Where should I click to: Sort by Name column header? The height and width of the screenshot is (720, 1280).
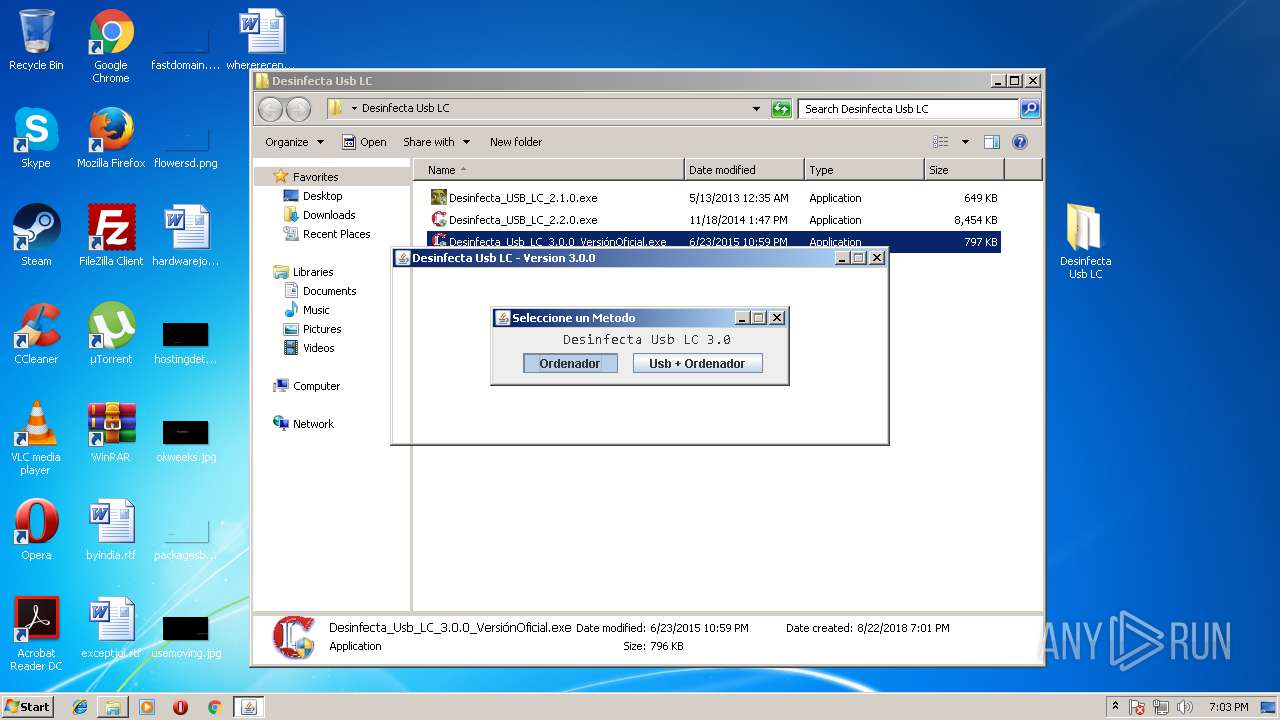click(x=549, y=170)
